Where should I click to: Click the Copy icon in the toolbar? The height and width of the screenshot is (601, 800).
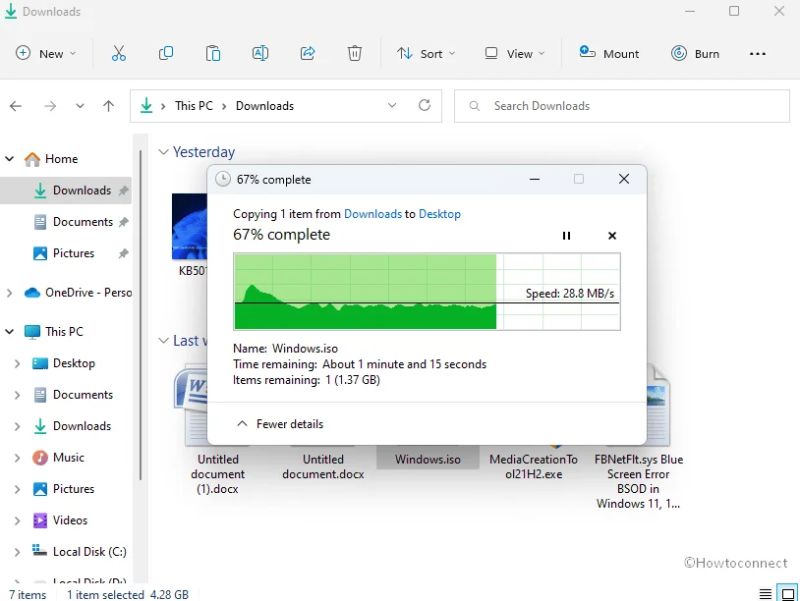166,53
